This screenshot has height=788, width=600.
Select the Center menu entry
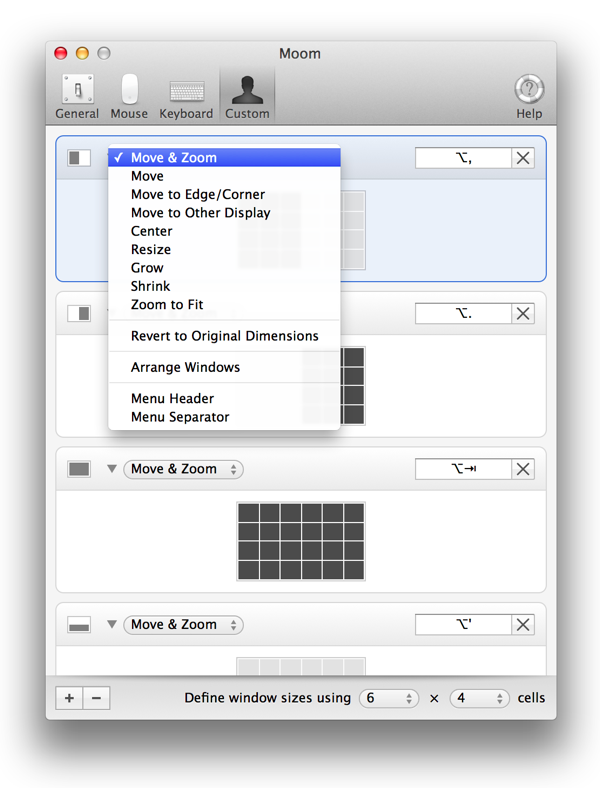pos(224,231)
